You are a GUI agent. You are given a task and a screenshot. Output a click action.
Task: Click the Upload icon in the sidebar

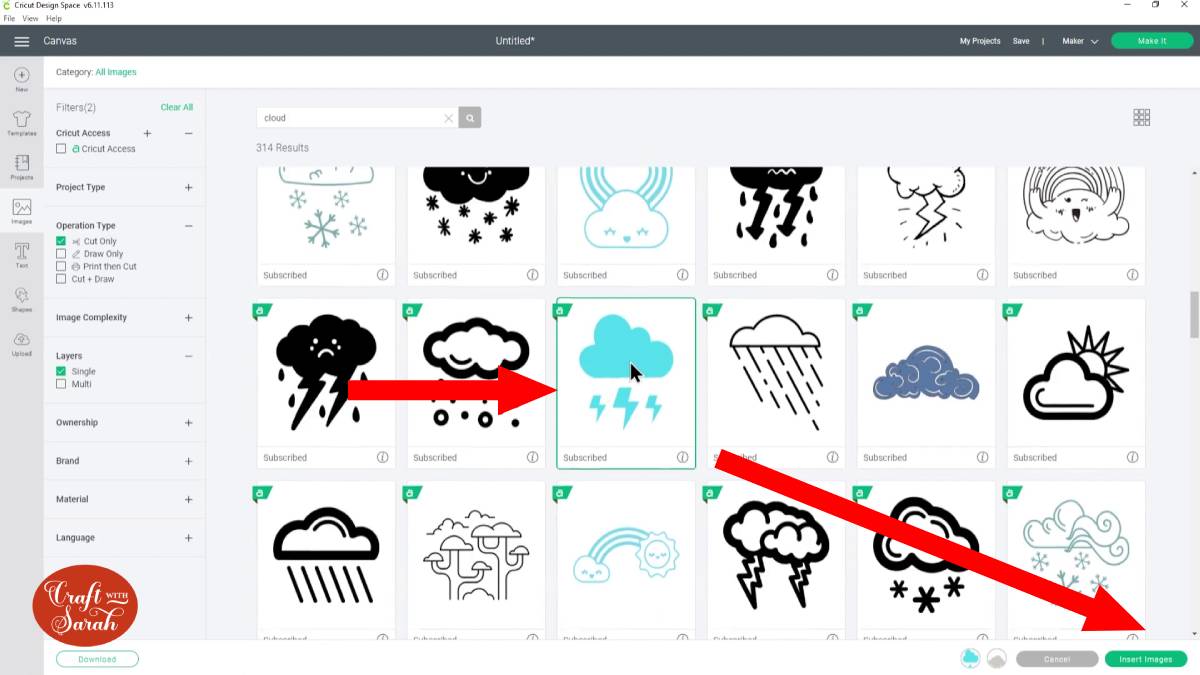tap(21, 343)
